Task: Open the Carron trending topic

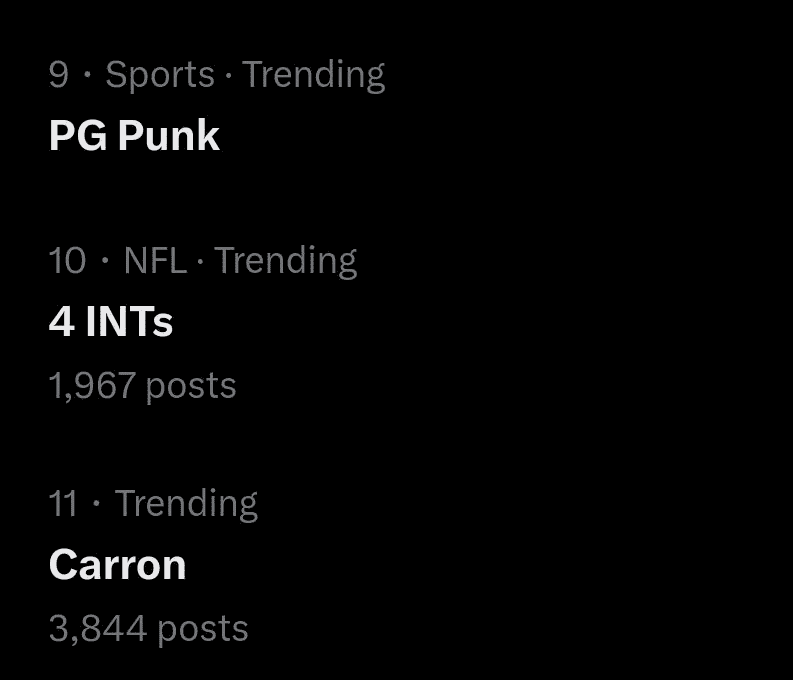Action: [117, 565]
